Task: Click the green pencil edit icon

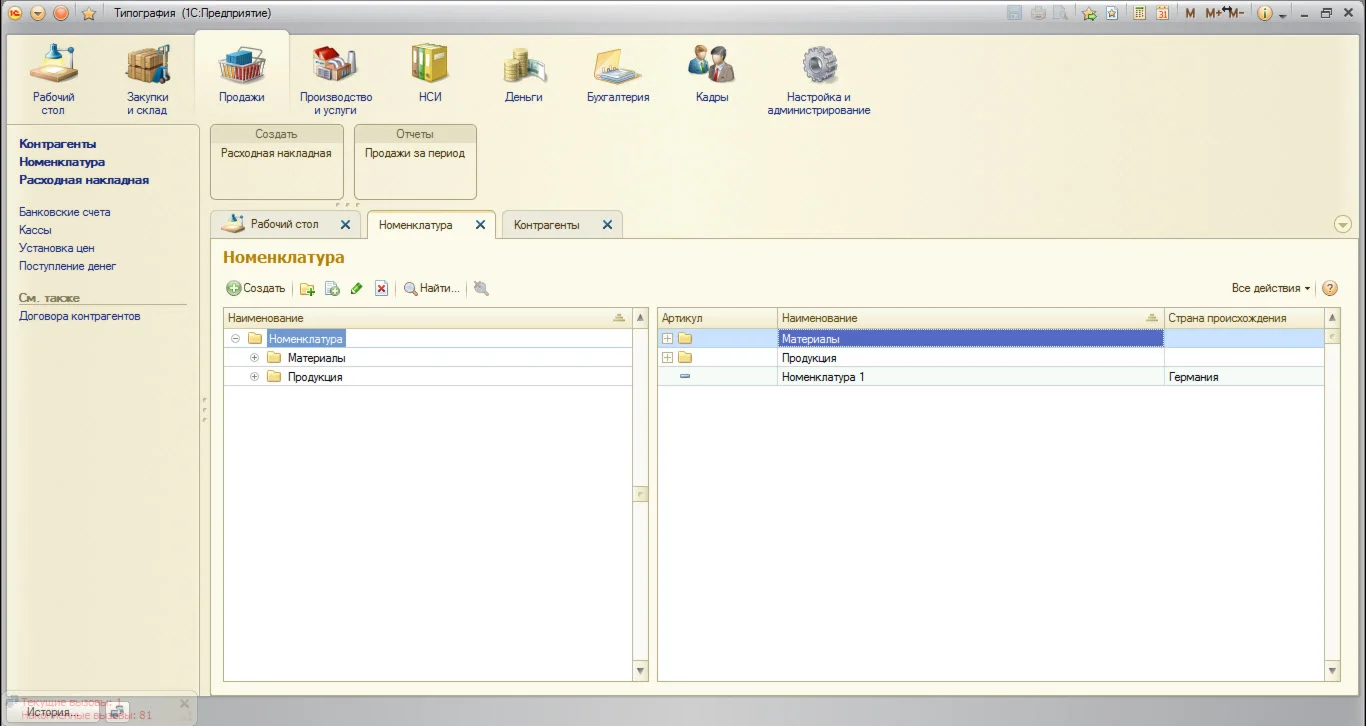Action: [357, 289]
